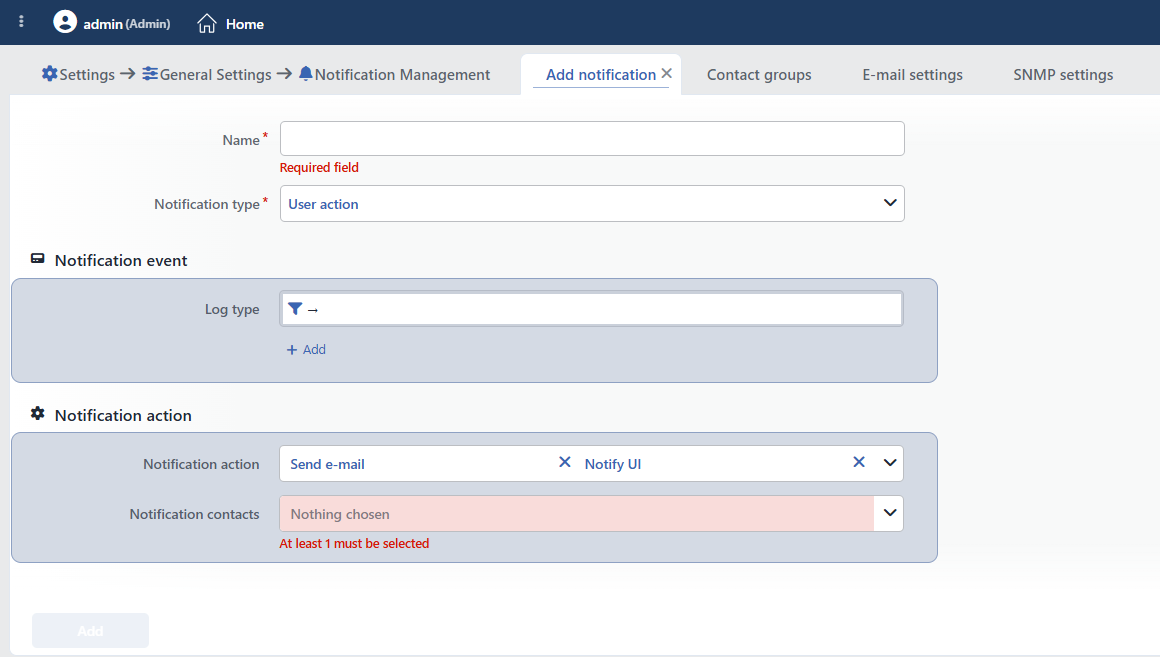Click the admin (Admin) user label

[127, 24]
